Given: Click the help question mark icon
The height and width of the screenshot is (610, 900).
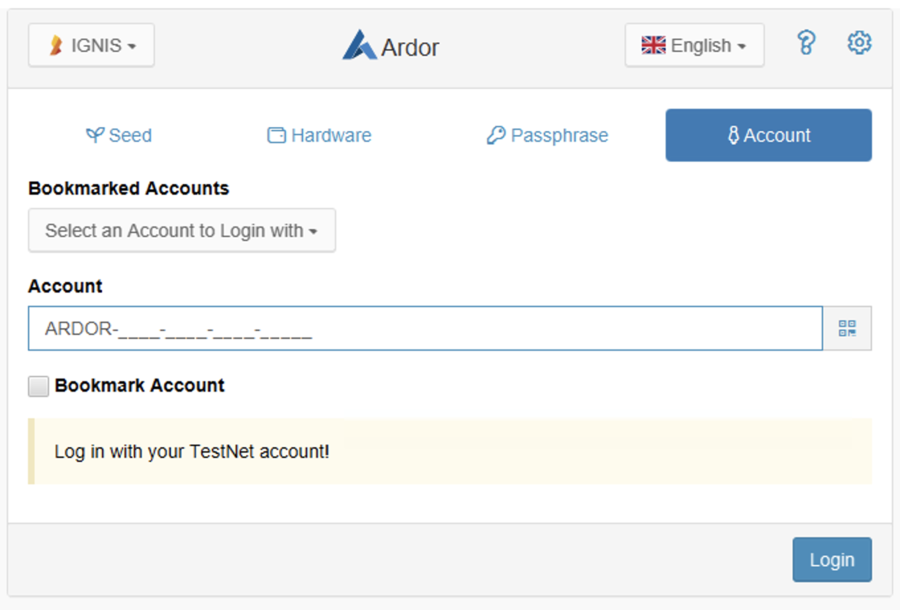Looking at the screenshot, I should point(806,43).
